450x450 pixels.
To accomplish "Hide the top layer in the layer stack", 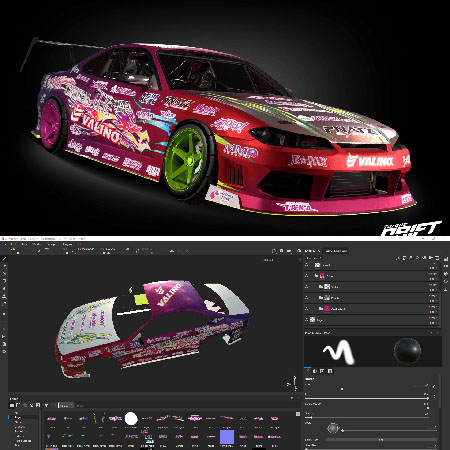I will (307, 265).
